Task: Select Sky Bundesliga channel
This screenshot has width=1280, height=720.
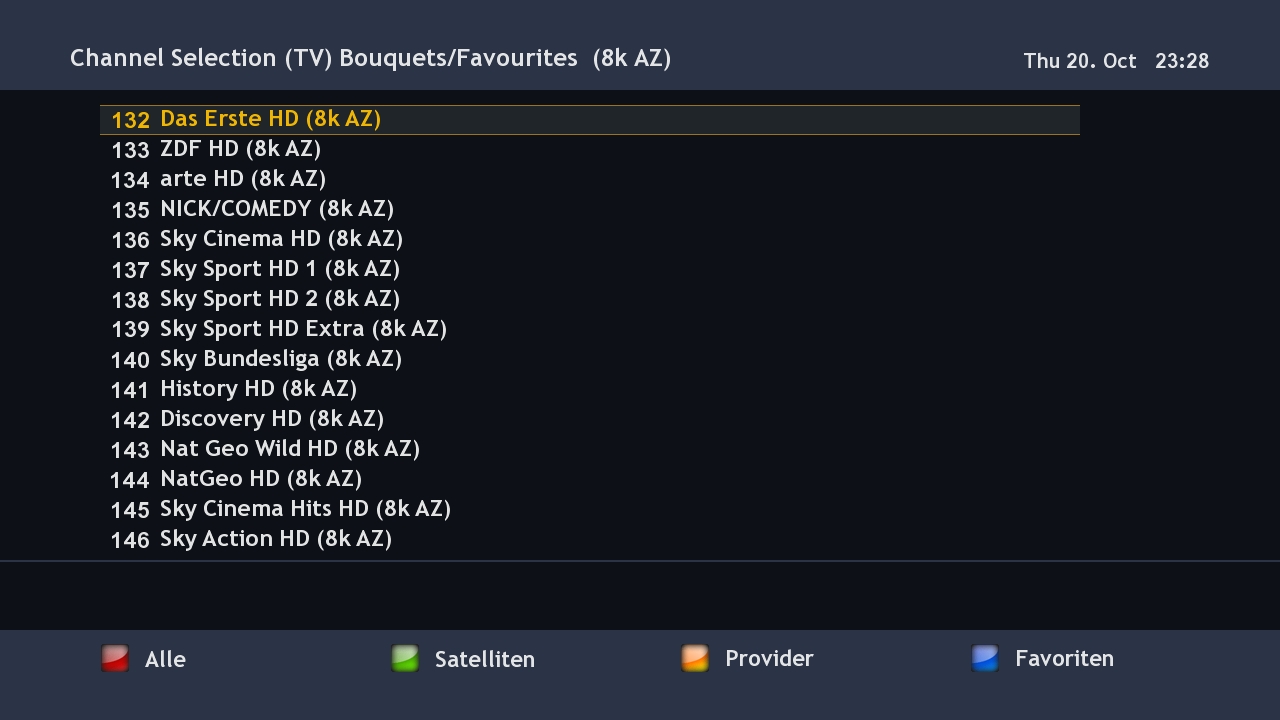Action: pyautogui.click(x=281, y=359)
